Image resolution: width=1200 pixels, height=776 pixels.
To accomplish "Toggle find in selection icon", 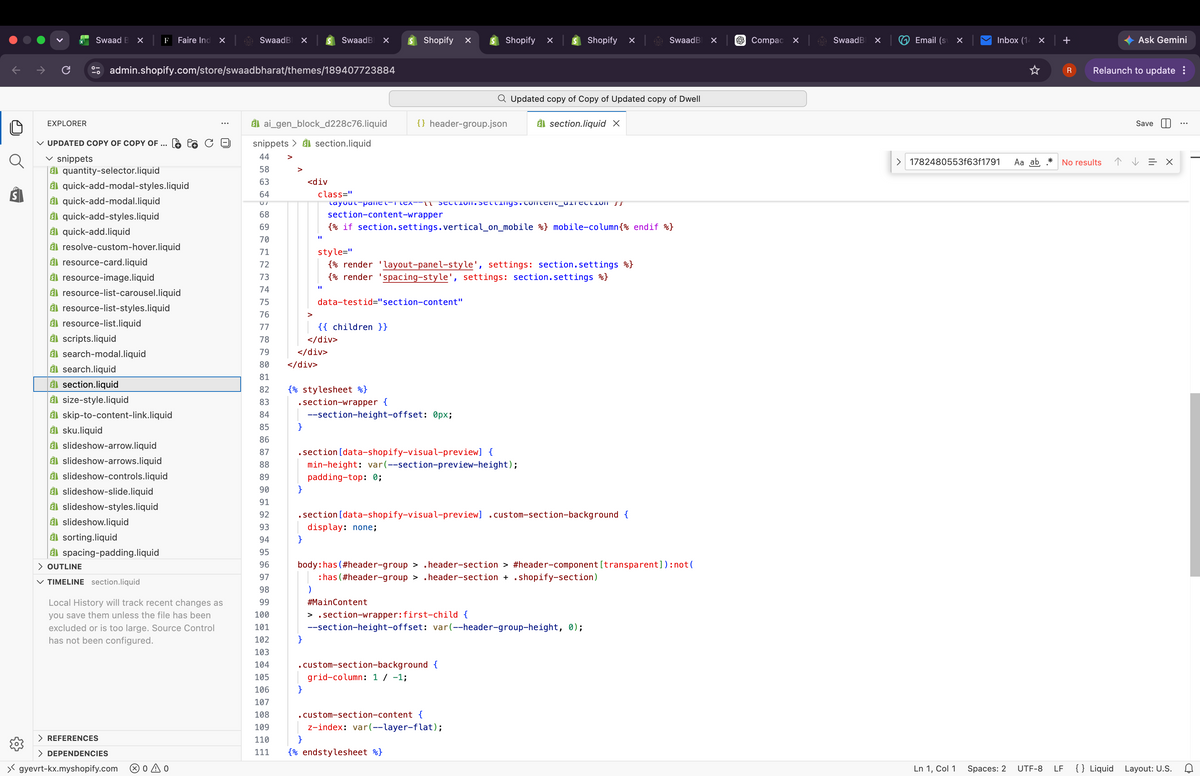I will tap(1152, 162).
